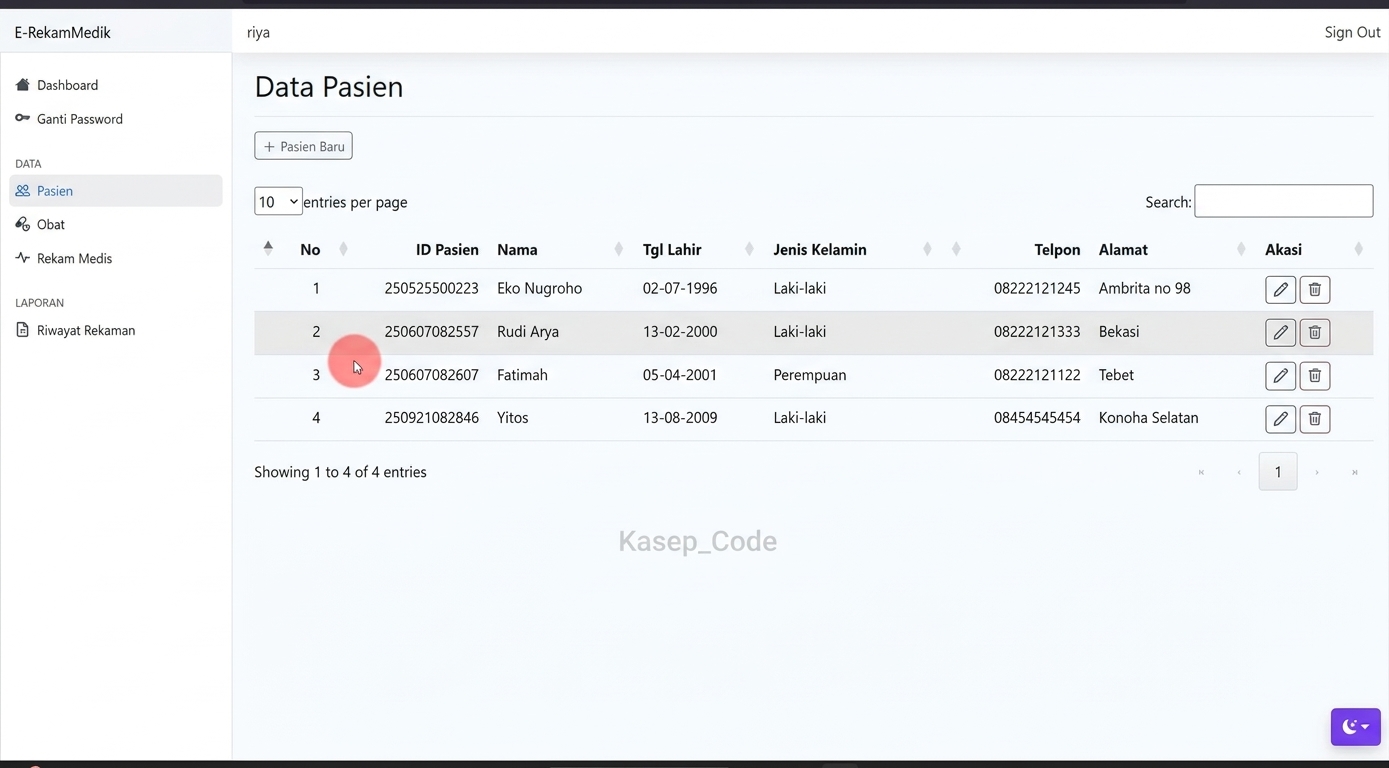Go to Ganti Password page
This screenshot has width=1389, height=768.
point(116,119)
